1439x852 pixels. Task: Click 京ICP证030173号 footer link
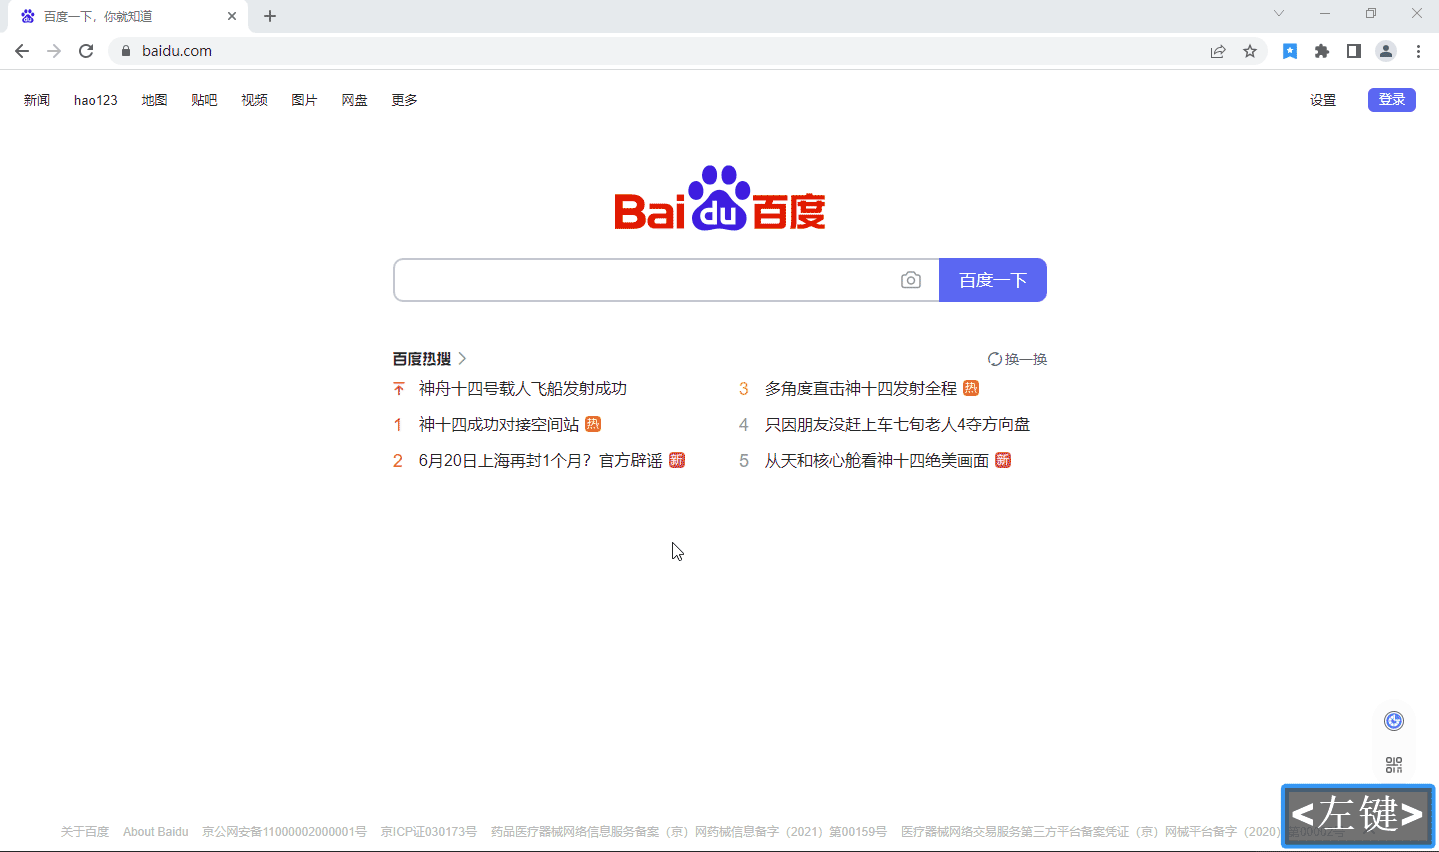429,832
